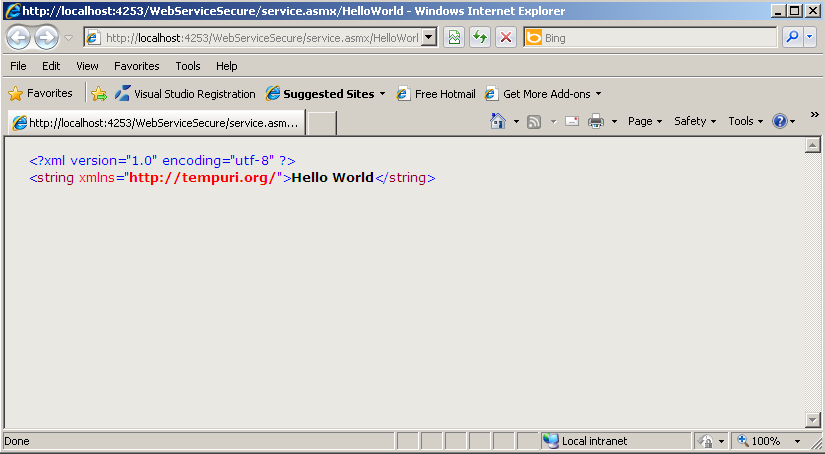Click the xml version declaration line
The height and width of the screenshot is (454, 825).
click(163, 160)
